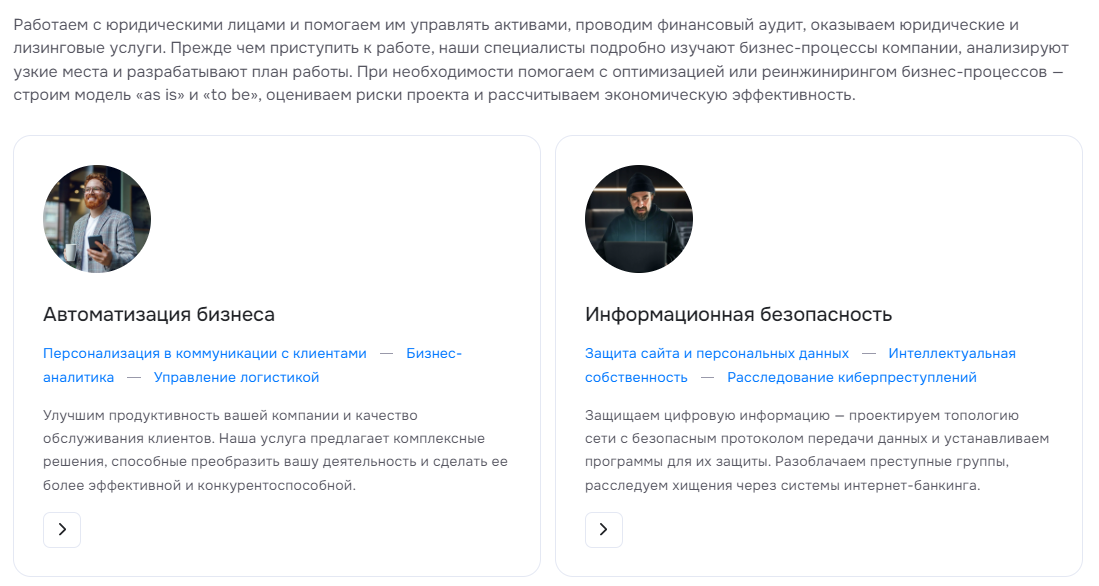The width and height of the screenshot is (1099, 586).
Task: Open the arrow button under Информационная безопасность
Action: (603, 529)
